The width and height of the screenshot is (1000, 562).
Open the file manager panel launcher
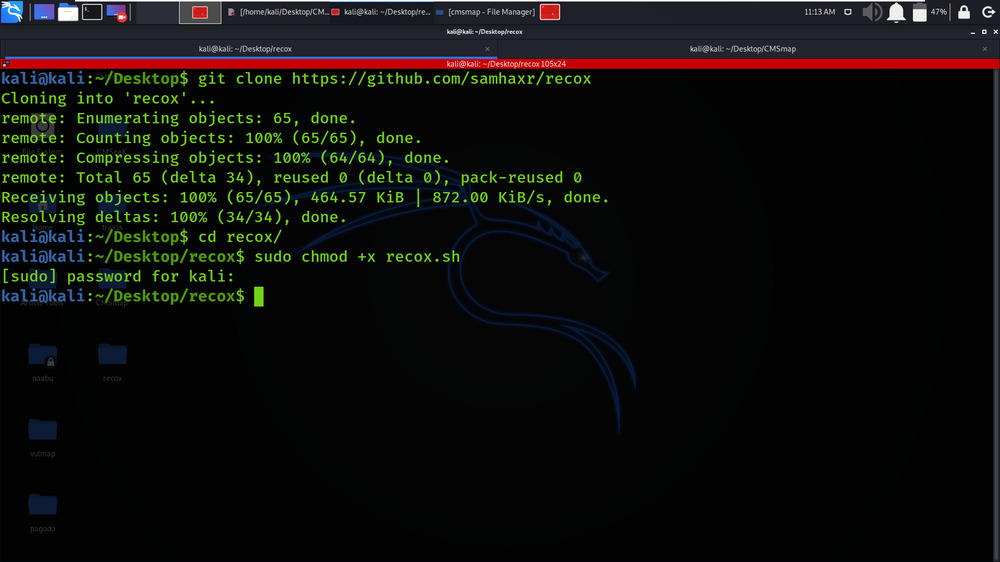[68, 12]
